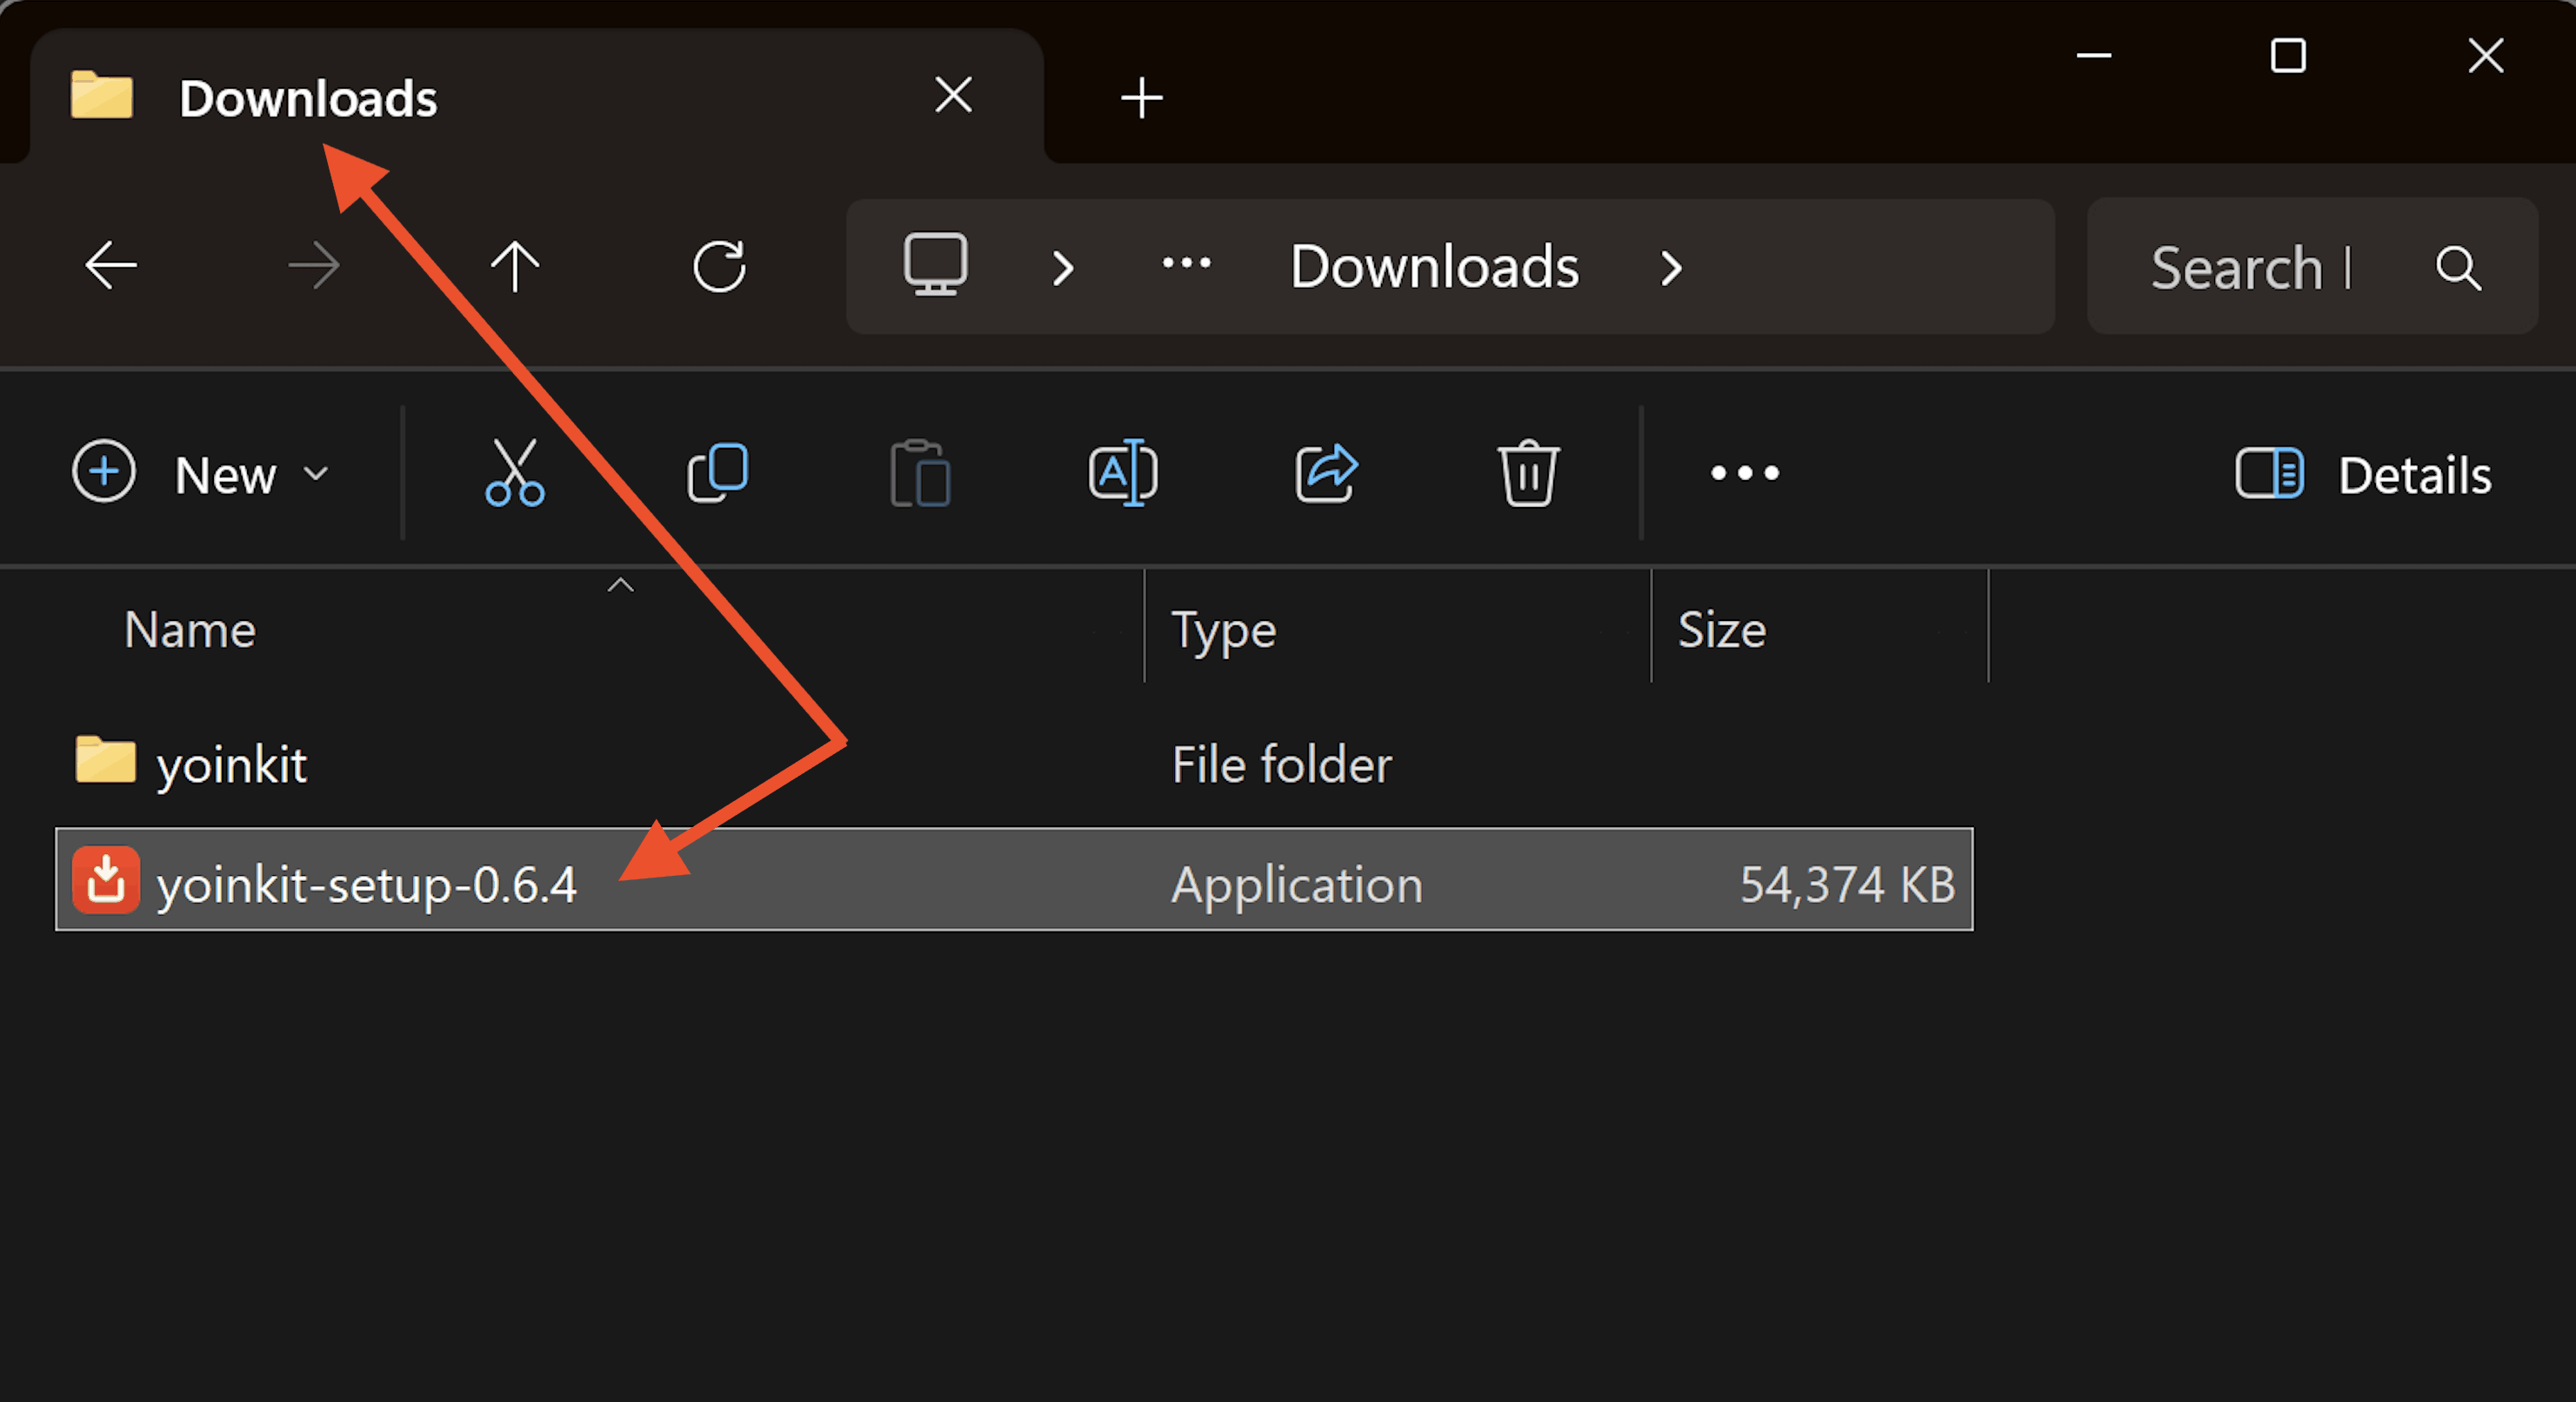
Task: Maximize the File Explorer window
Action: click(2288, 55)
